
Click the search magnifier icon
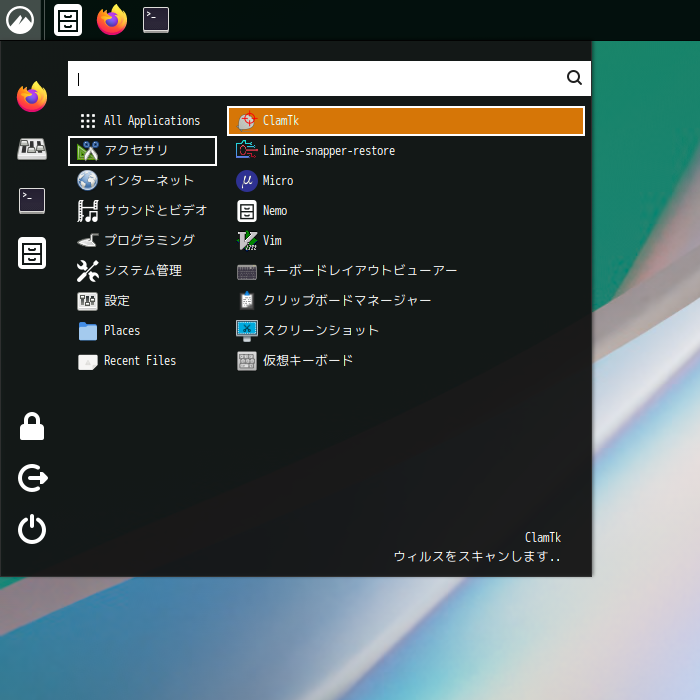click(574, 78)
